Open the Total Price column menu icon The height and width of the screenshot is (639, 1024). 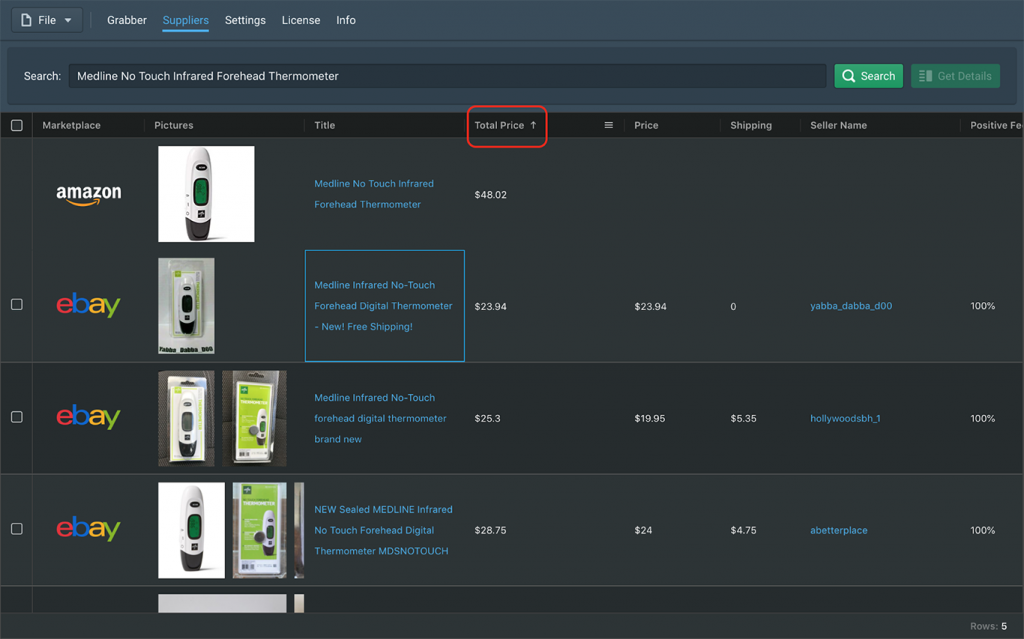608,126
